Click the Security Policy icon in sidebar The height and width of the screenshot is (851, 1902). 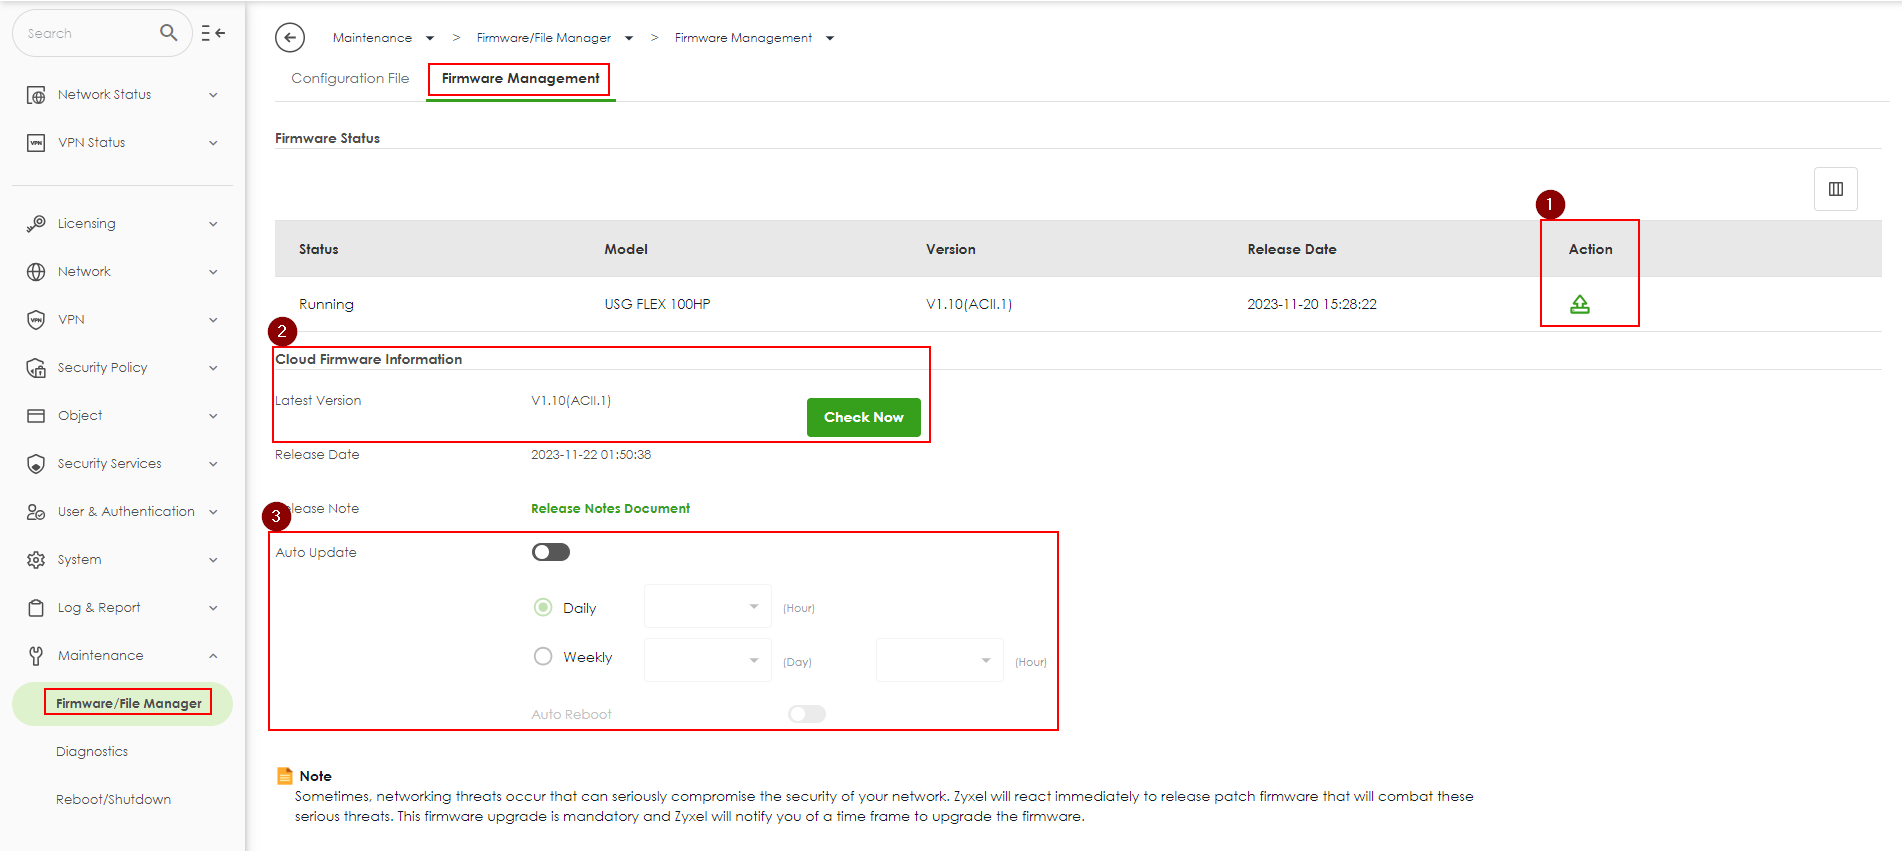(x=36, y=368)
